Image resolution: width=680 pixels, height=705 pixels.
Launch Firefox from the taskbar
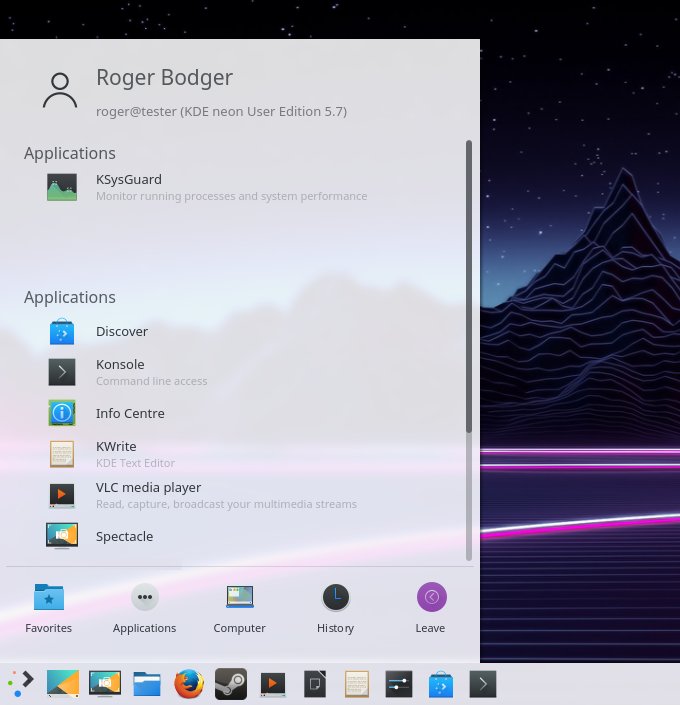click(x=189, y=684)
